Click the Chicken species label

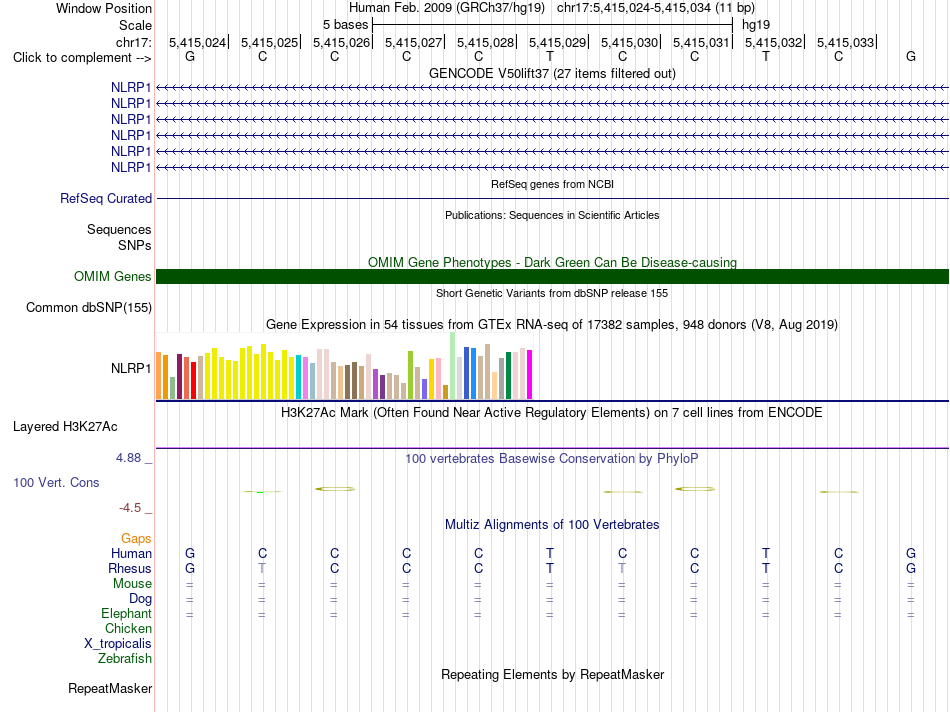[x=128, y=628]
